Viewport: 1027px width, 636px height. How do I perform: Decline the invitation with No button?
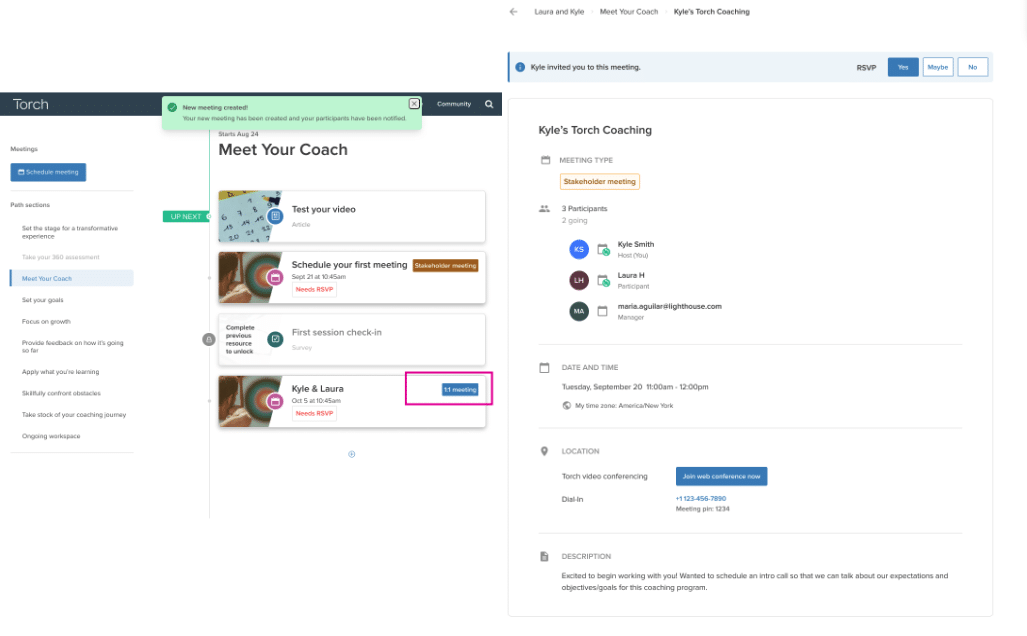pyautogui.click(x=972, y=67)
